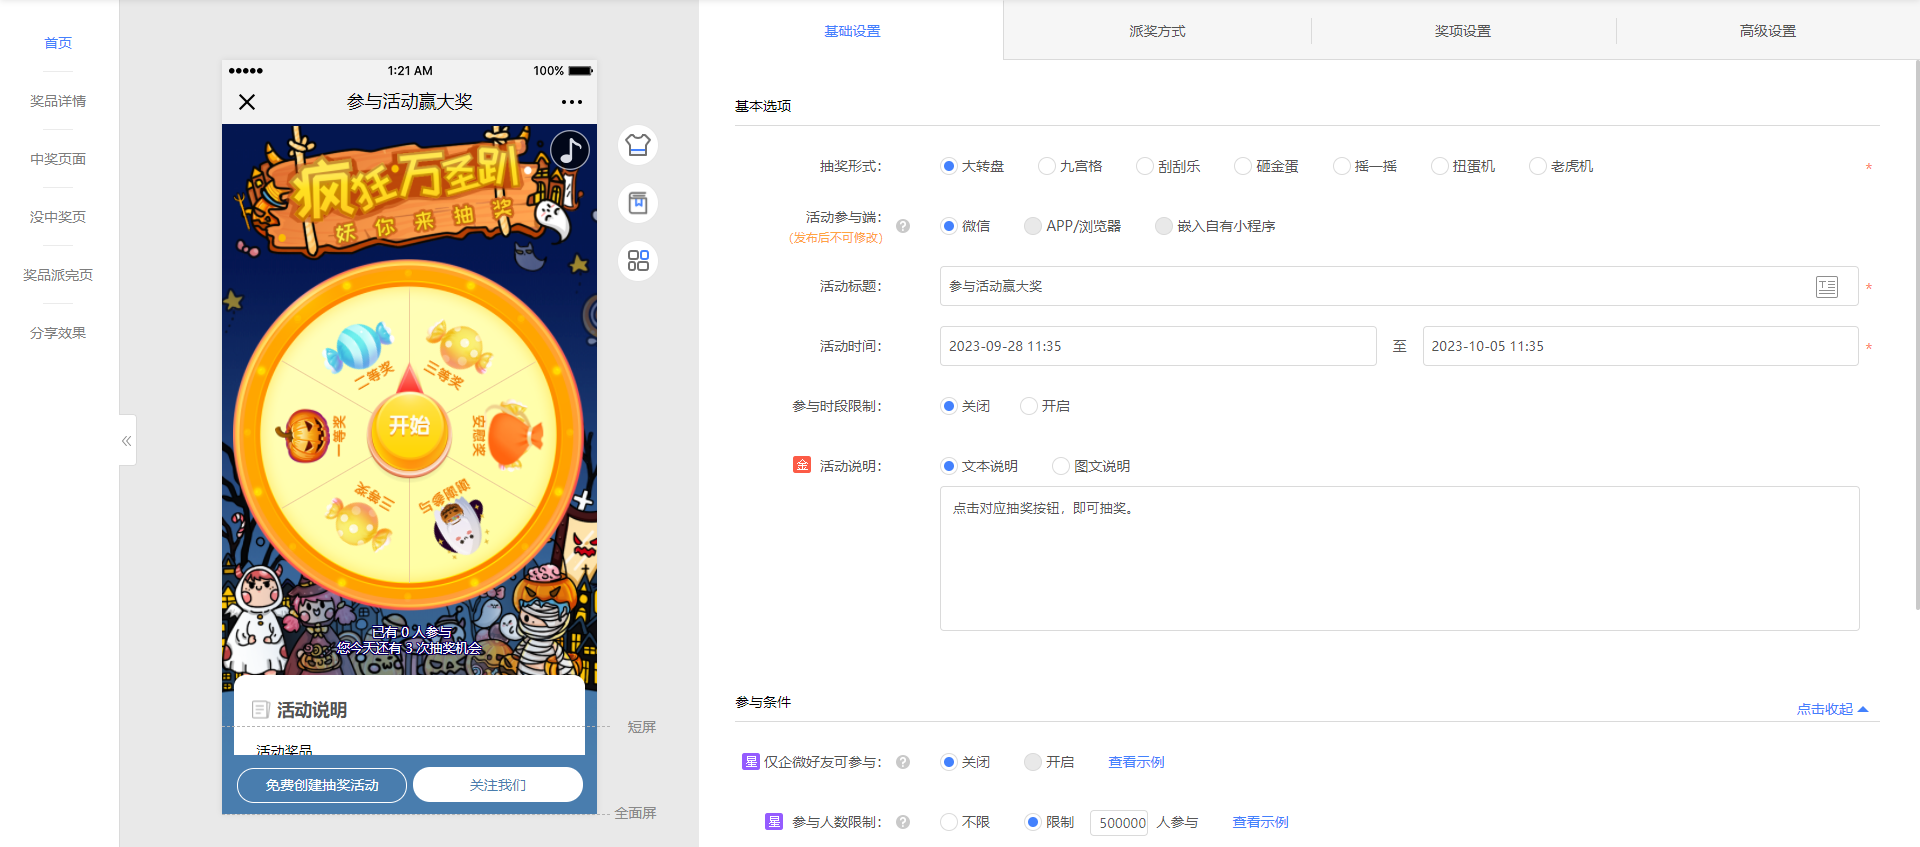
Task: Open 查看示例 link for 参与人数限制
Action: [x=1260, y=822]
